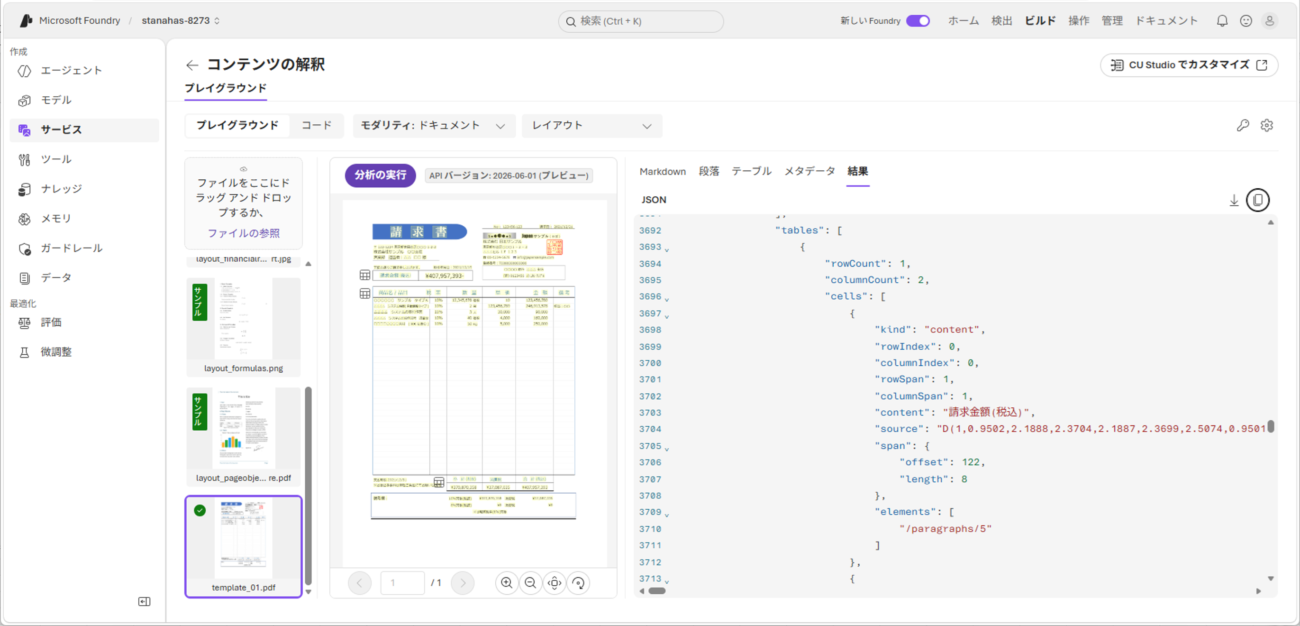
Task: Copy the JSON result to clipboard
Action: pyautogui.click(x=1258, y=200)
